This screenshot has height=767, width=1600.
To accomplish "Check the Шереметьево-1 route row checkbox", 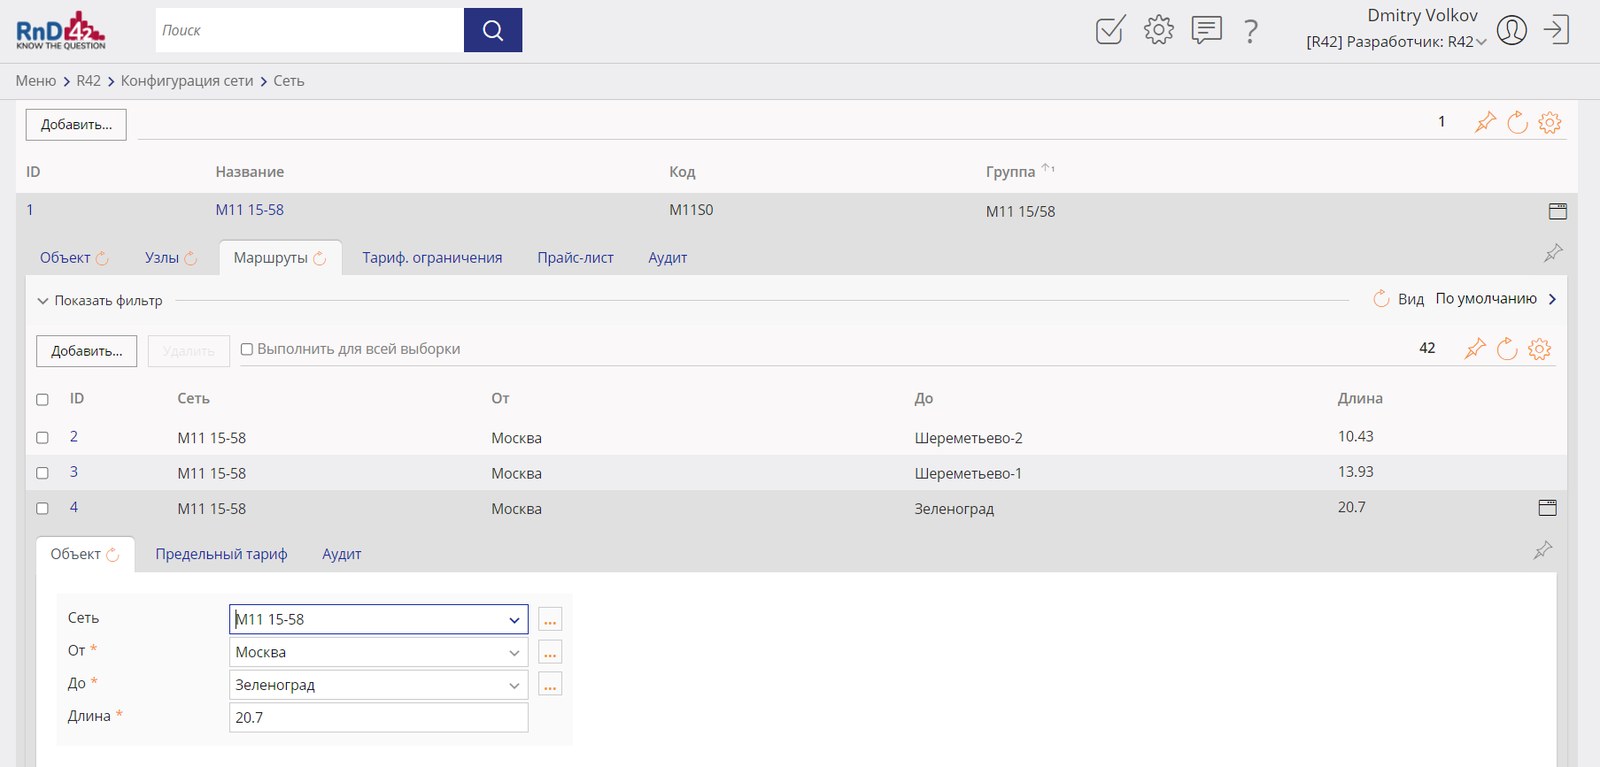I will pos(42,473).
